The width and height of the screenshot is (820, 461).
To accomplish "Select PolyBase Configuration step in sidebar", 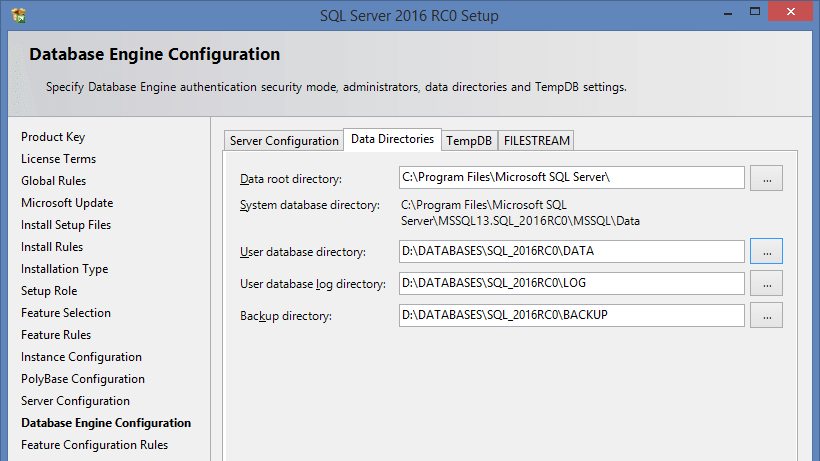I will click(83, 379).
